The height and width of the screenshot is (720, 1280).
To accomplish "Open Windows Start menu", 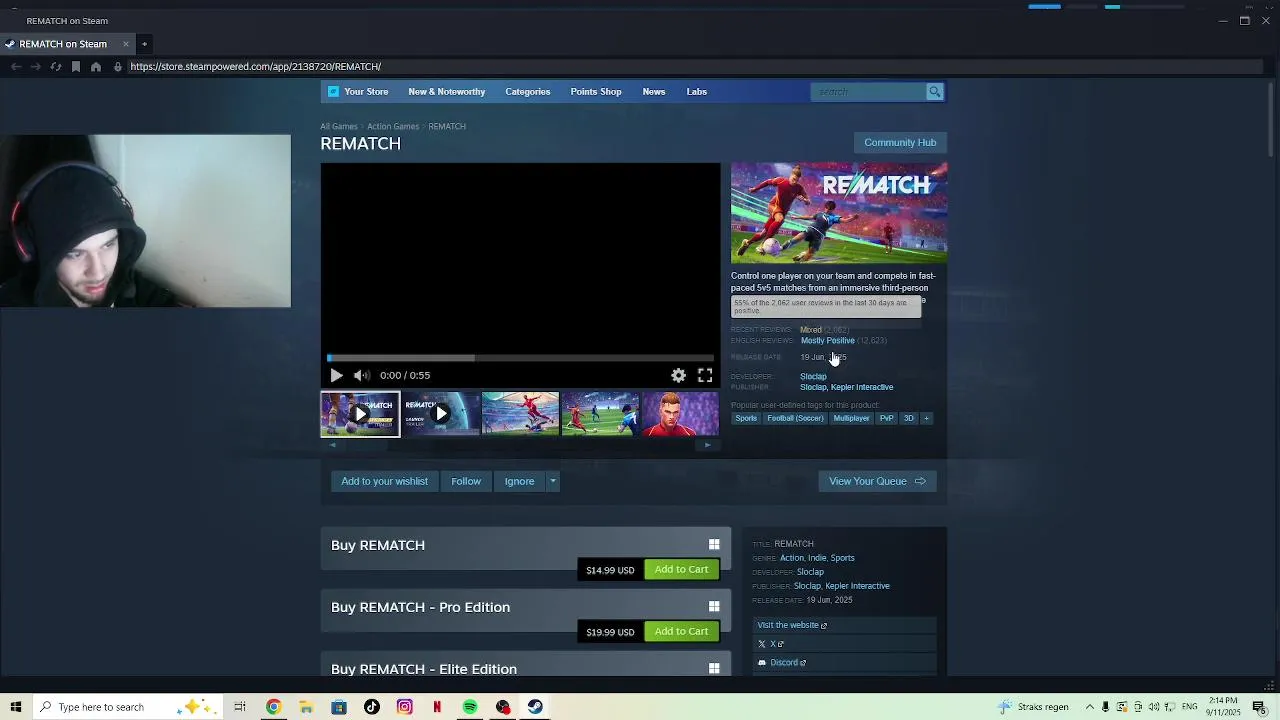I will 15,707.
